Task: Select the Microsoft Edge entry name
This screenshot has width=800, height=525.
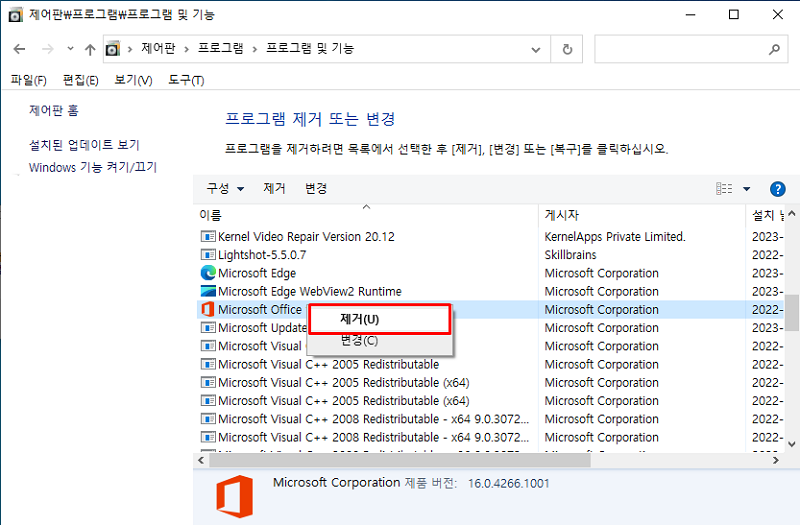Action: 257,273
